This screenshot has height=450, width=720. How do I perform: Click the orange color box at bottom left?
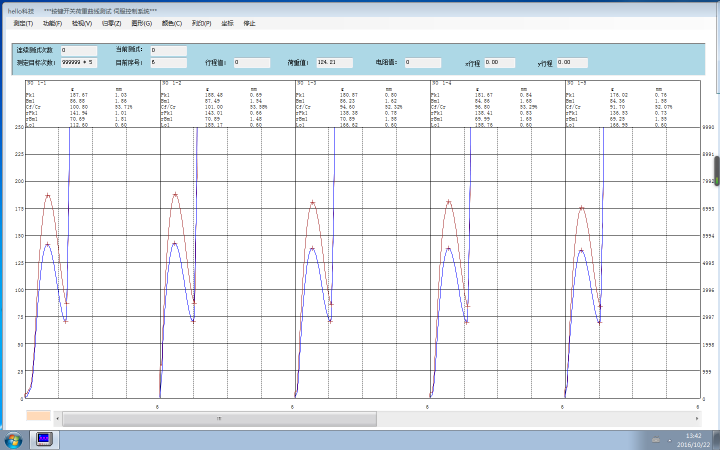pos(38,414)
